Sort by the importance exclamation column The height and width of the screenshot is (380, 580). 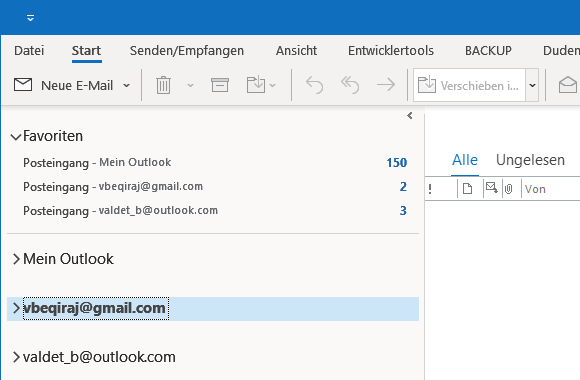click(x=430, y=189)
